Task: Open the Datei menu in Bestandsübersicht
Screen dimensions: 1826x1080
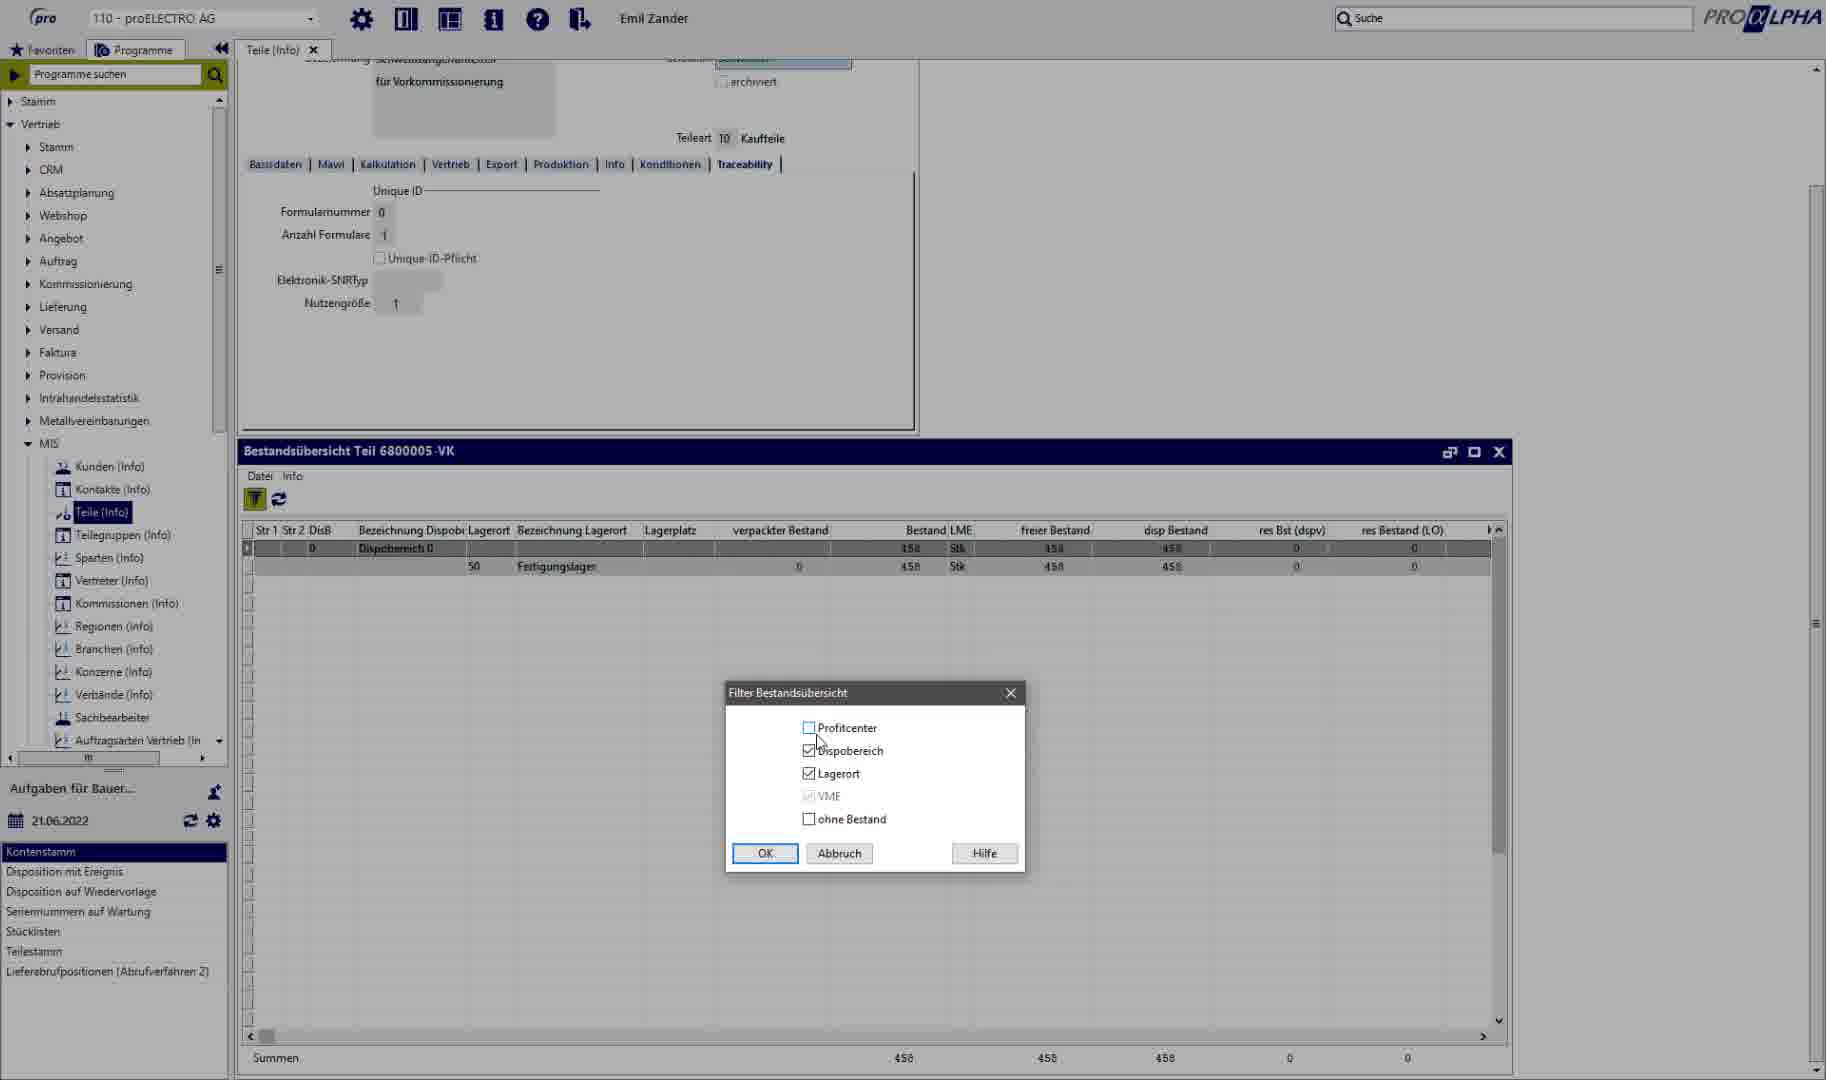Action: tap(260, 477)
